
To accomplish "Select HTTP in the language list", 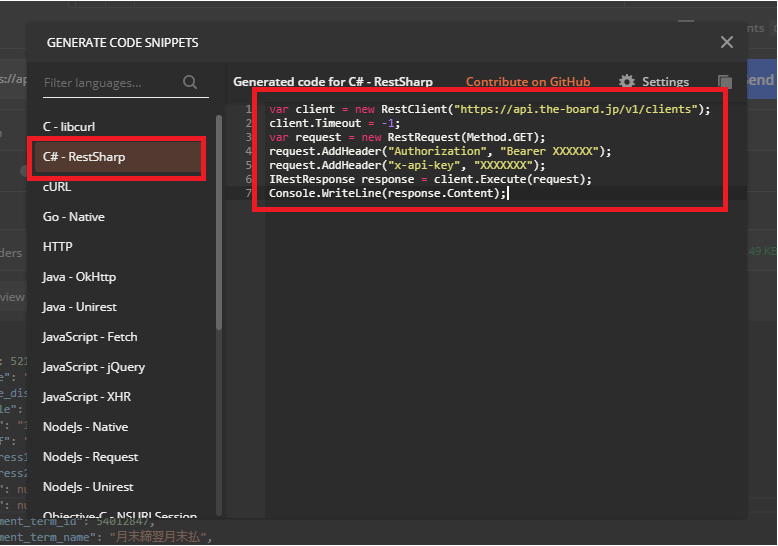I will pos(58,247).
